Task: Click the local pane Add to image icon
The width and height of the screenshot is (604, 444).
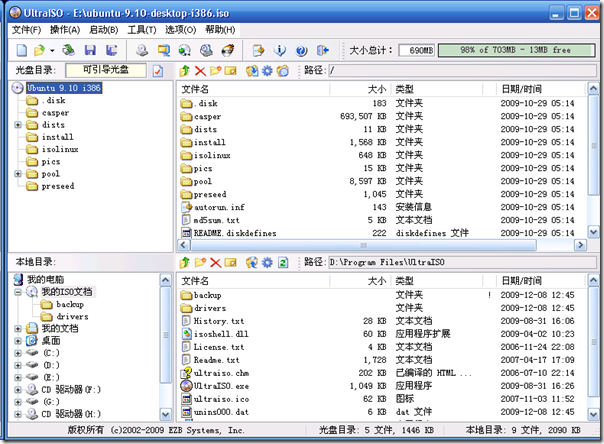Action: (252, 263)
